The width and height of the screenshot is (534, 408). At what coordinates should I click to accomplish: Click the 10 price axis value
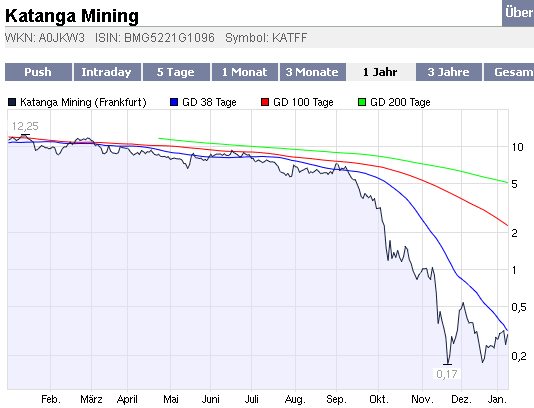(517, 147)
